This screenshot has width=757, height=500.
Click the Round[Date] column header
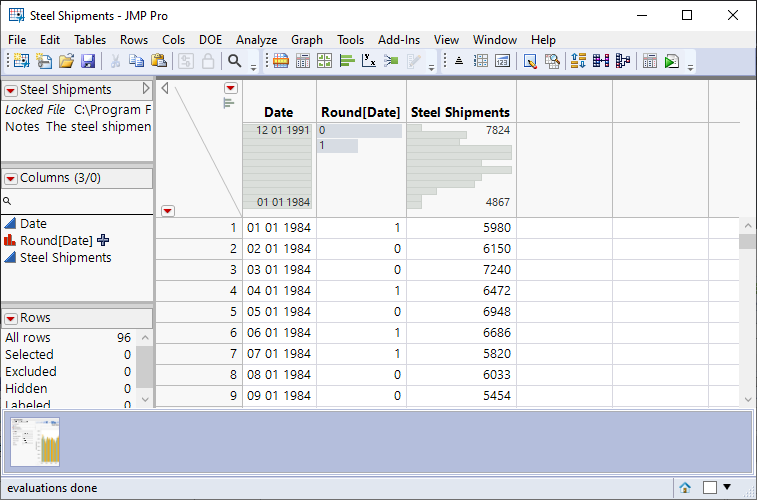361,112
